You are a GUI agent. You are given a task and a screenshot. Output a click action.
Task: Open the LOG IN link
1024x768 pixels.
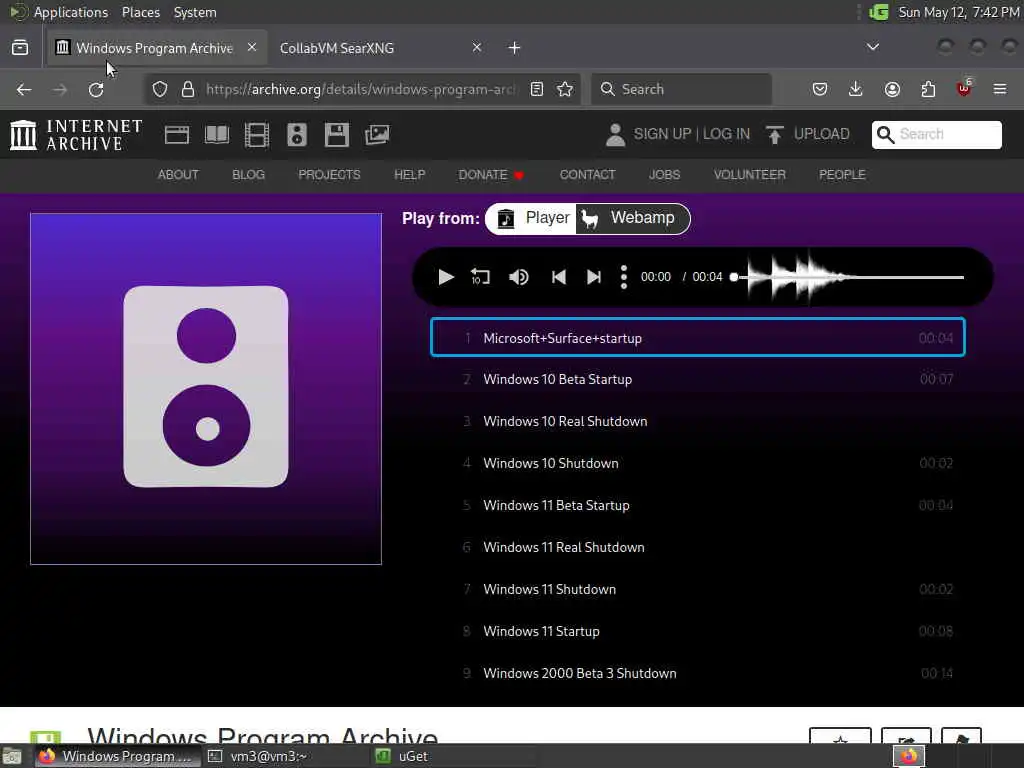tap(726, 134)
